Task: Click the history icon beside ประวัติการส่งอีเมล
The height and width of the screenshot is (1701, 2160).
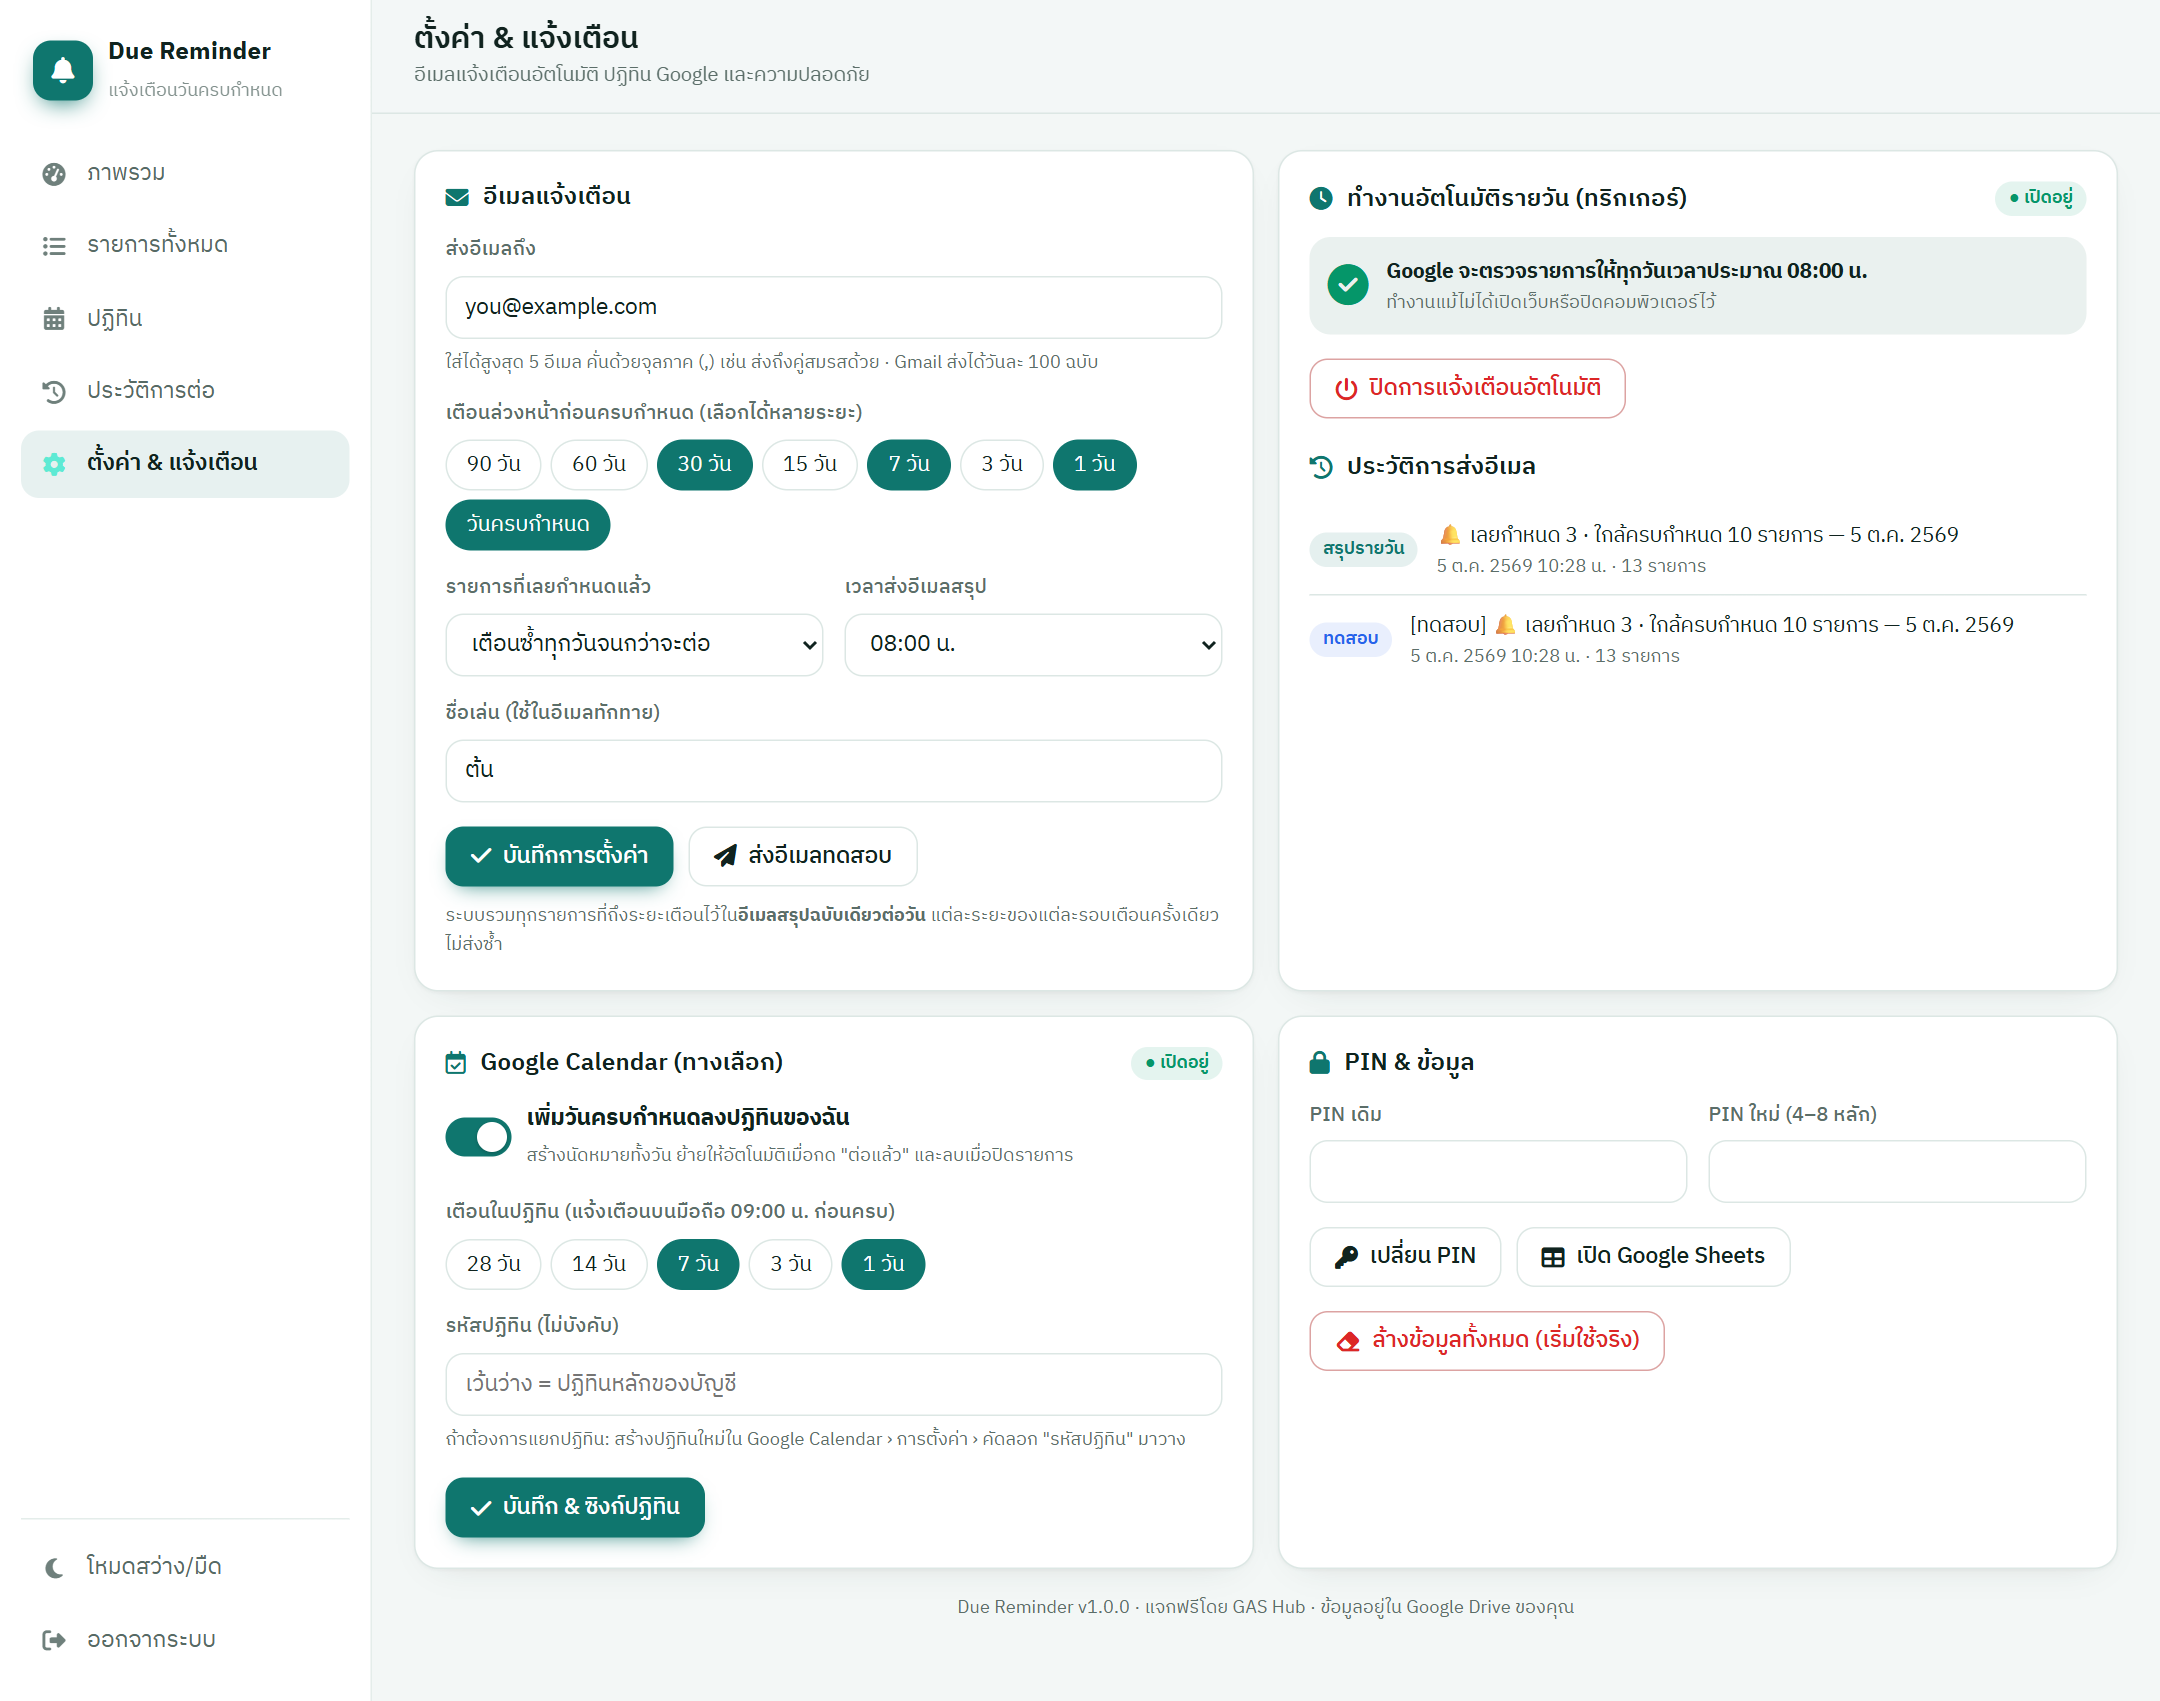Action: click(1321, 467)
